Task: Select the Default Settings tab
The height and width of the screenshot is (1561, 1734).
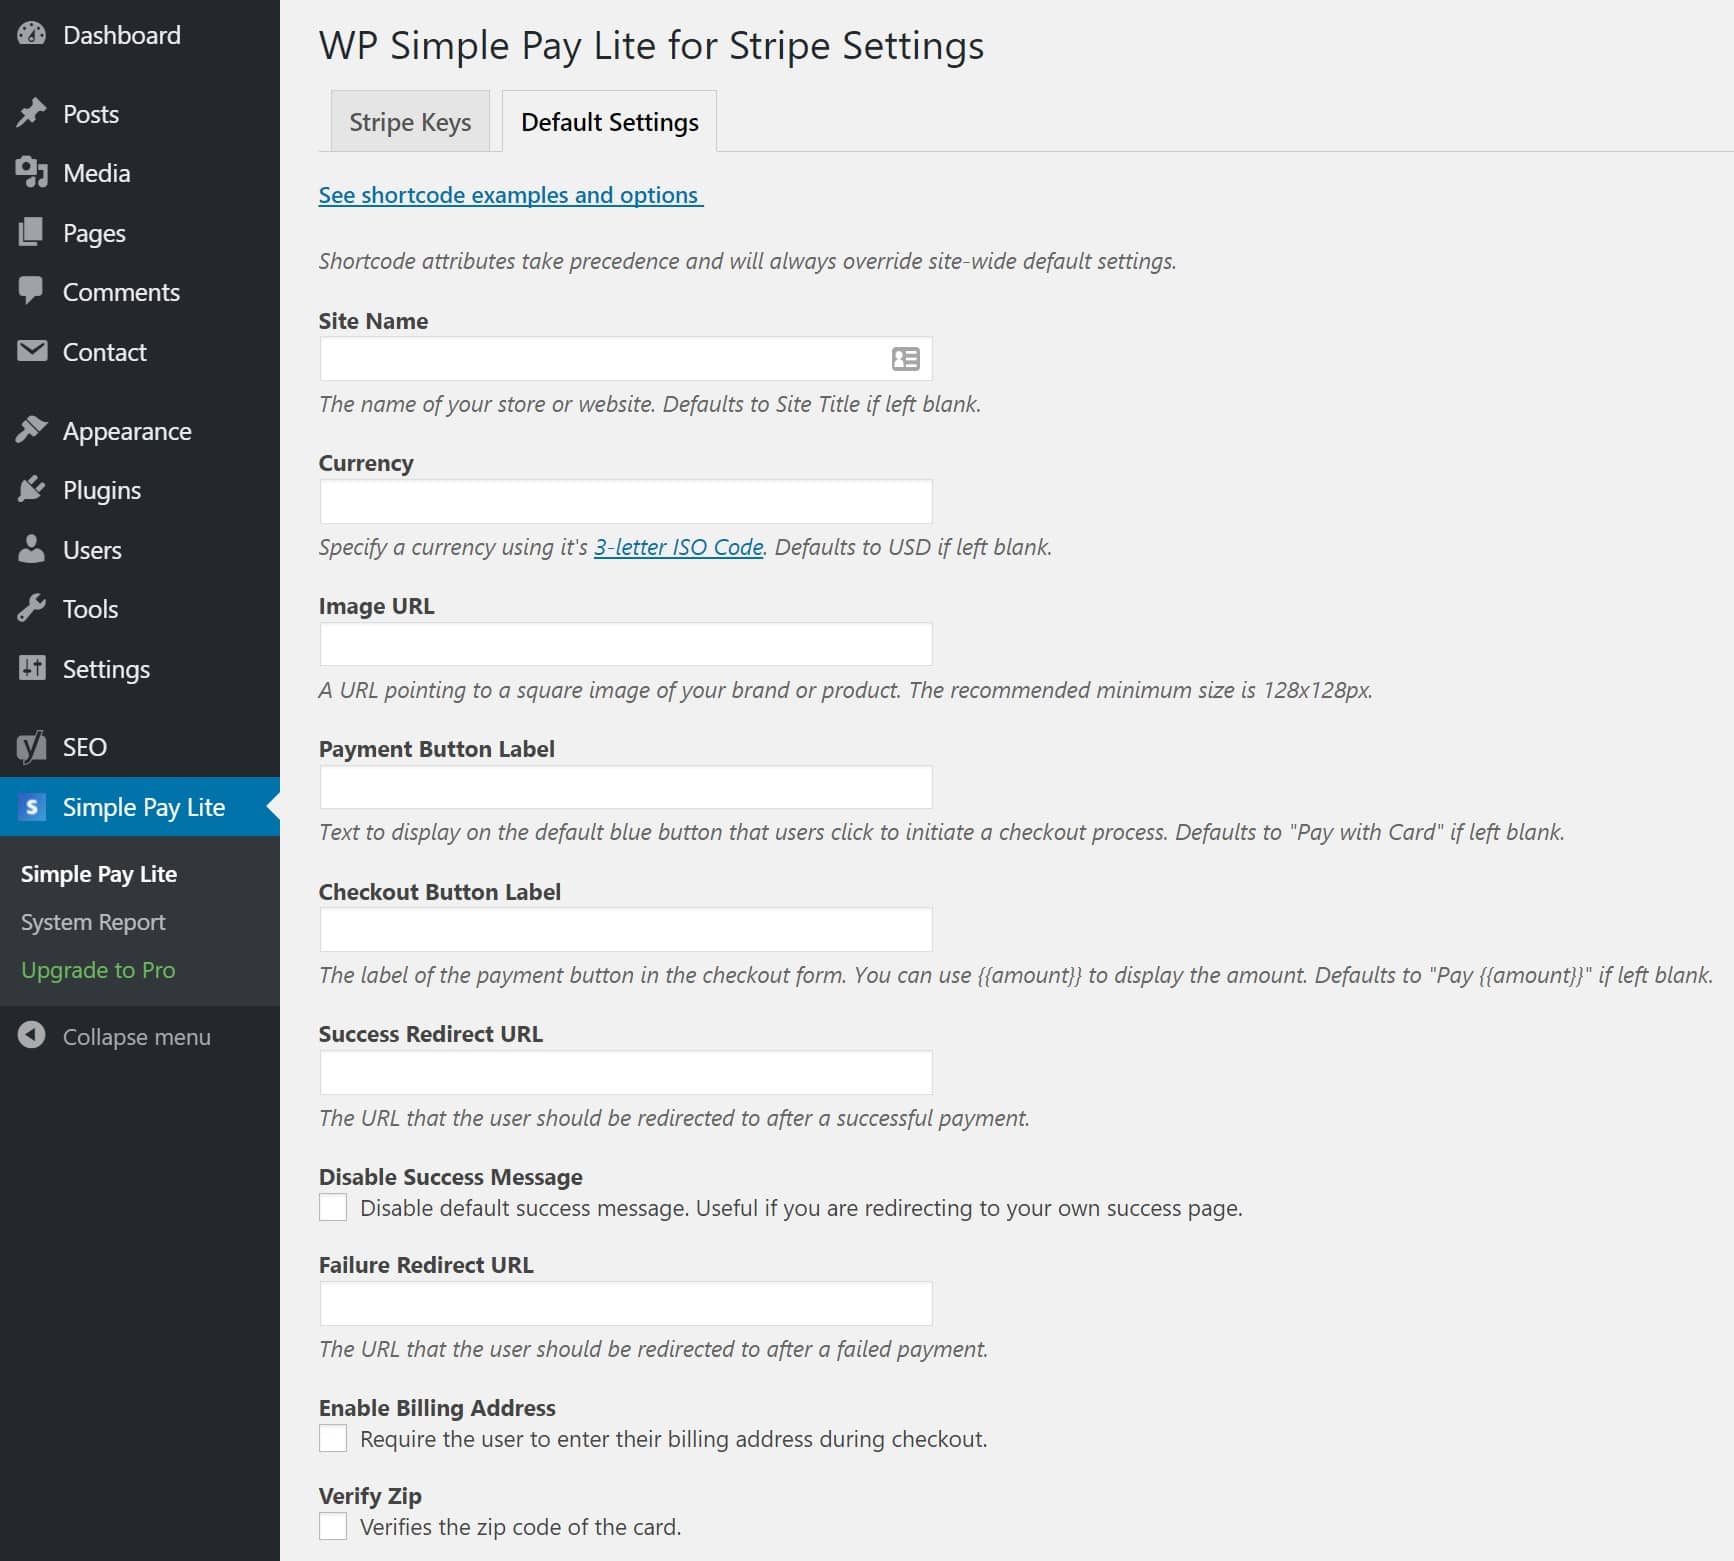Action: click(608, 121)
